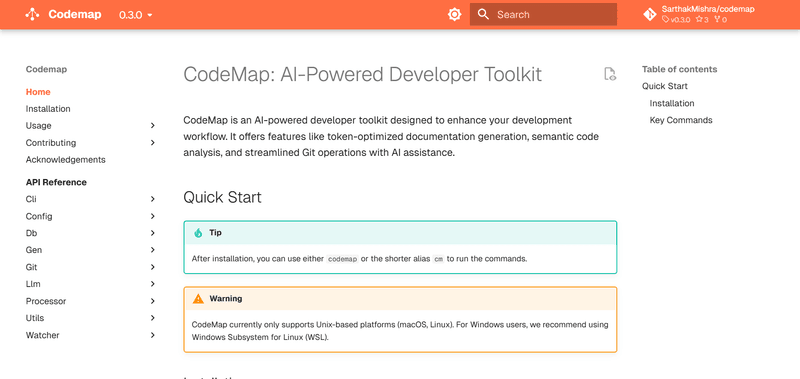Open the 0.3.0 version selector dropdown
Image resolution: width=800 pixels, height=379 pixels.
pyautogui.click(x=136, y=15)
